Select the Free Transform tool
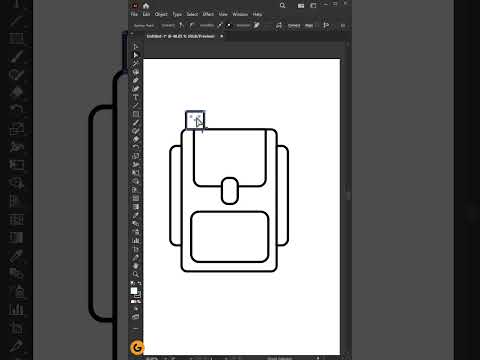The image size is (480, 360). pos(136,173)
